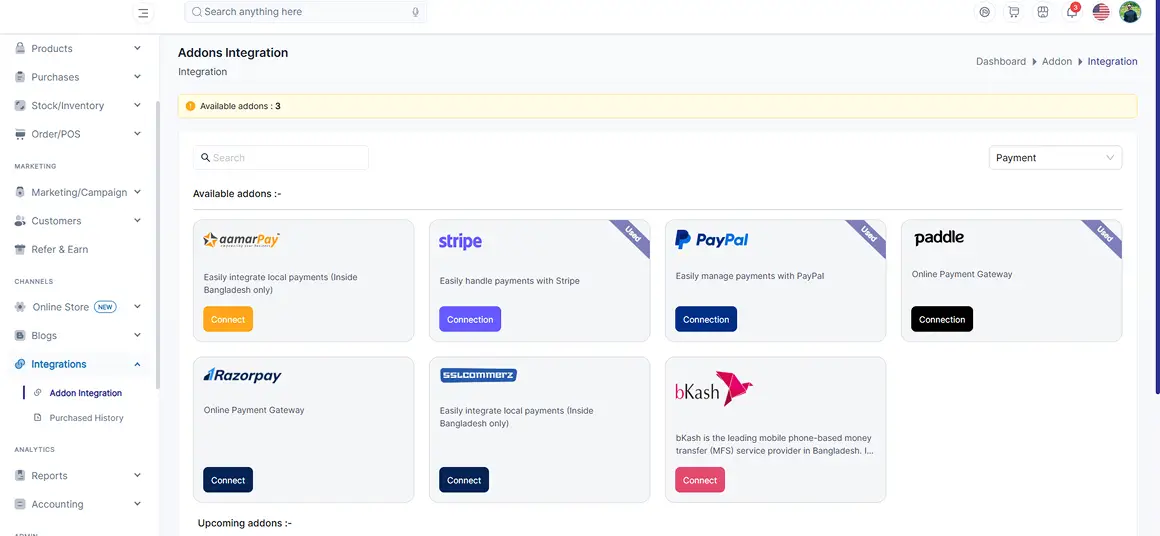Expand the Order/POS menu chevron

(x=137, y=135)
